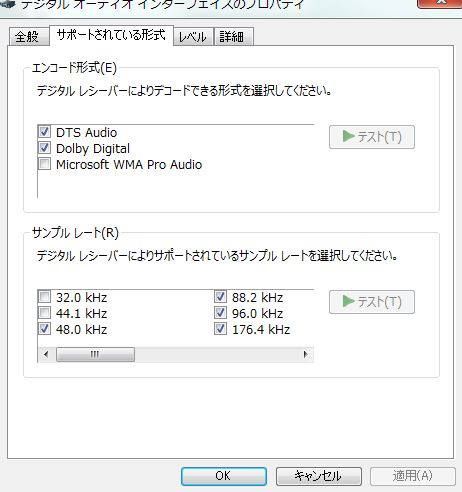Screen dimensions: 462x492
Task: Click the キャンセル button
Action: tap(319, 476)
